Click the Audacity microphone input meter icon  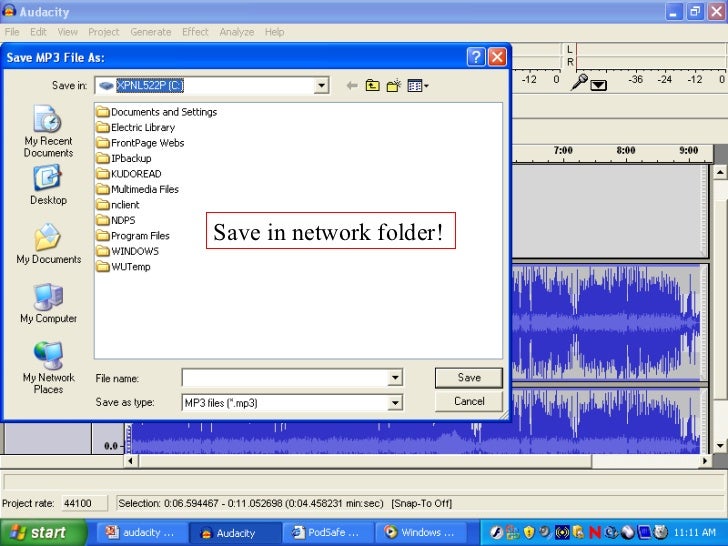click(x=579, y=82)
